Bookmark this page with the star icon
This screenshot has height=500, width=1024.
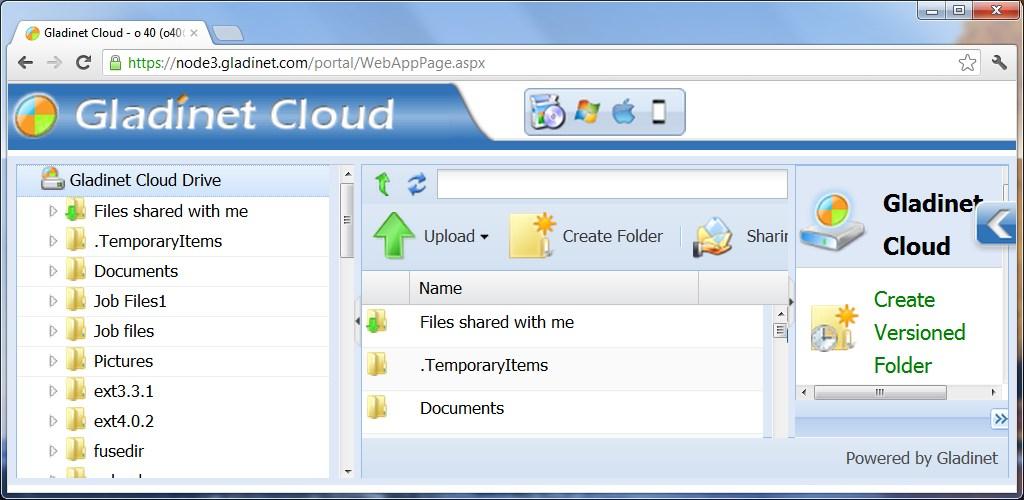click(967, 63)
